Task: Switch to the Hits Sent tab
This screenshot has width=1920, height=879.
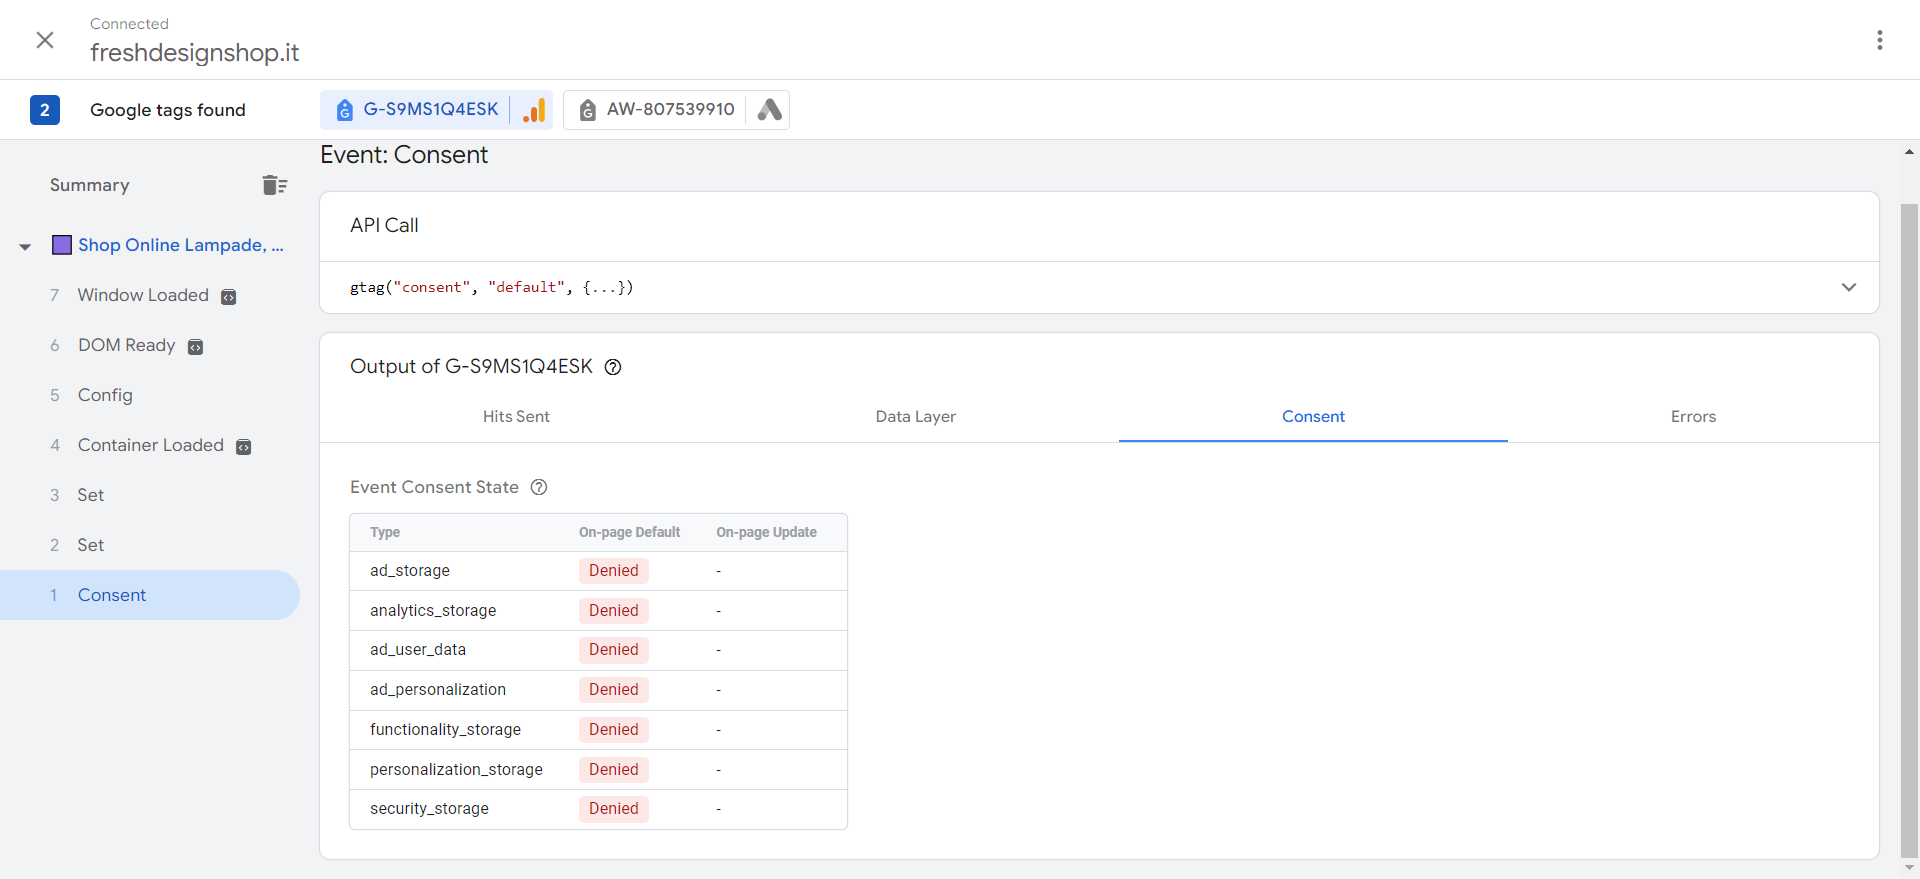Action: pos(516,417)
